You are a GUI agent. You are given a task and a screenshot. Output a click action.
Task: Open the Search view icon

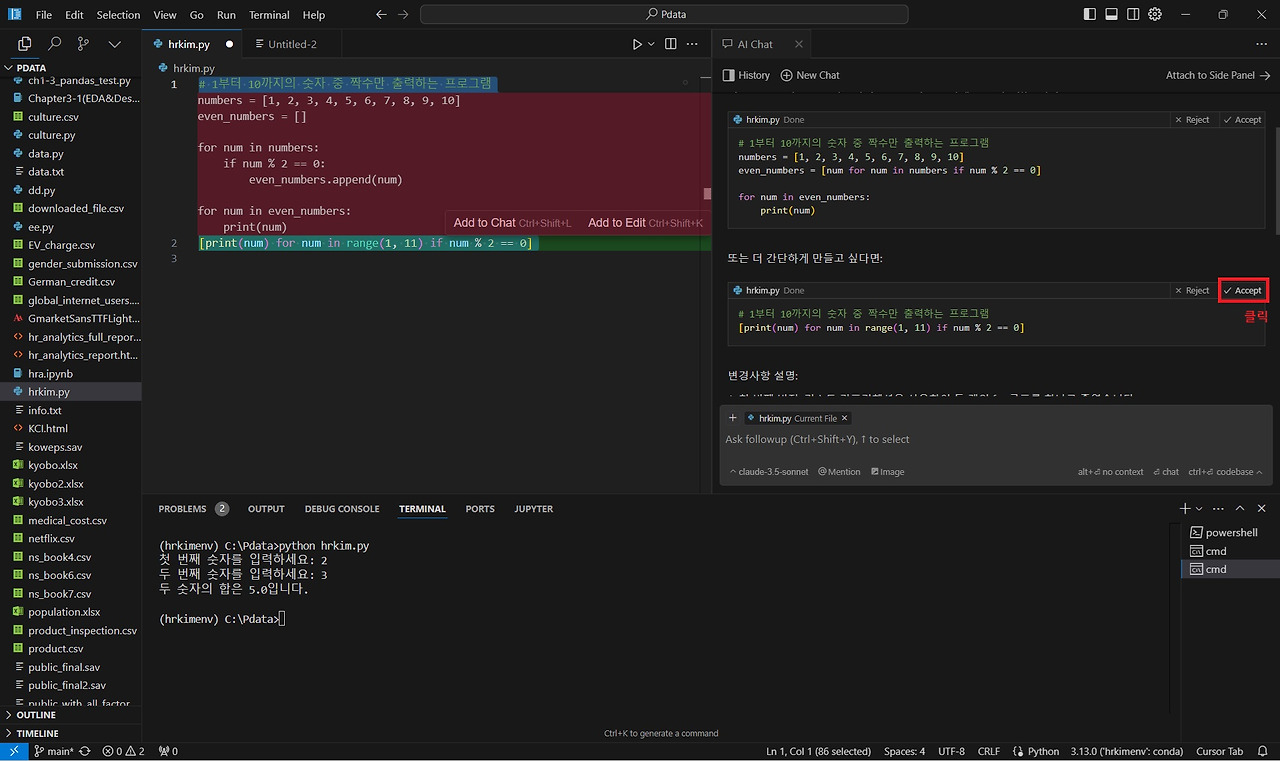point(55,44)
